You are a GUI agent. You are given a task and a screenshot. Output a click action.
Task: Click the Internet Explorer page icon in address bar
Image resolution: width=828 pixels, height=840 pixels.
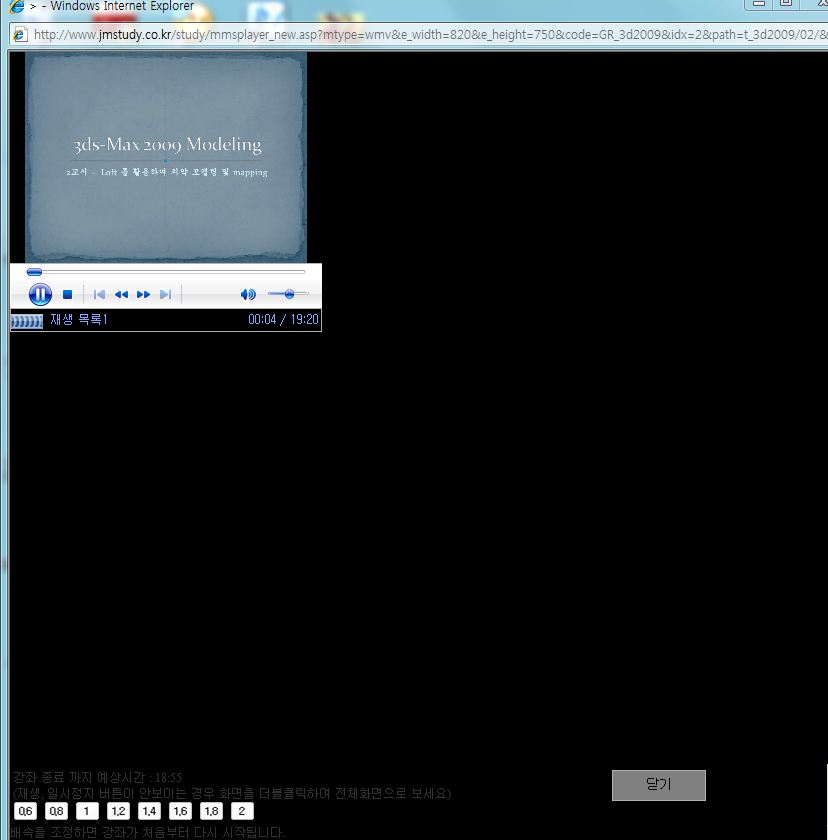(x=20, y=35)
